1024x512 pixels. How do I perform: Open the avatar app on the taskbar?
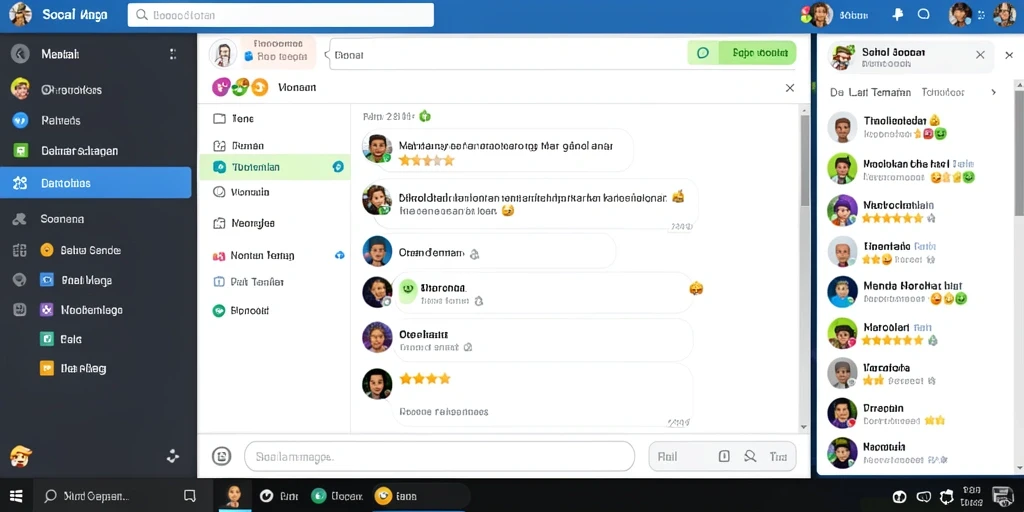pyautogui.click(x=233, y=496)
